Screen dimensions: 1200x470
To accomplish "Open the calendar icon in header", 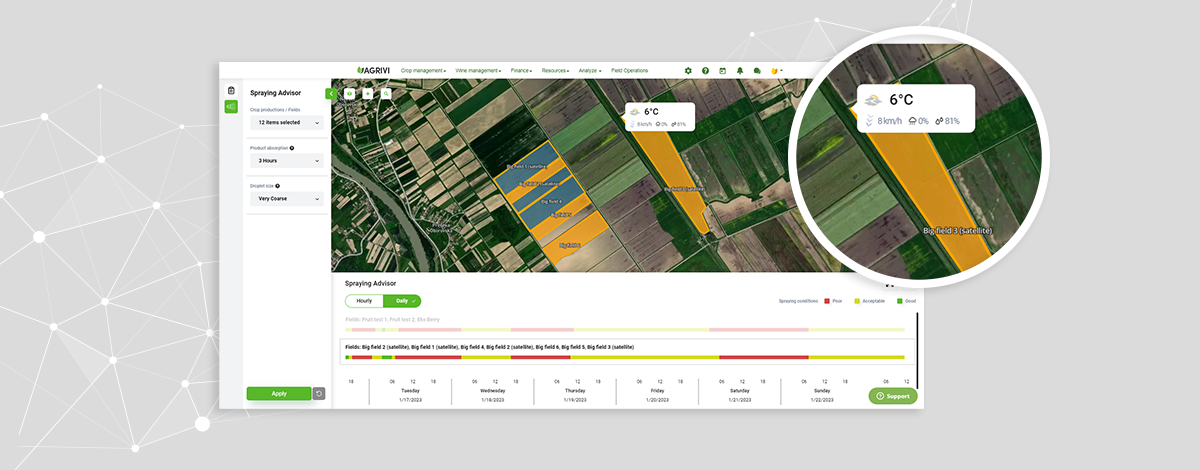I will click(722, 71).
